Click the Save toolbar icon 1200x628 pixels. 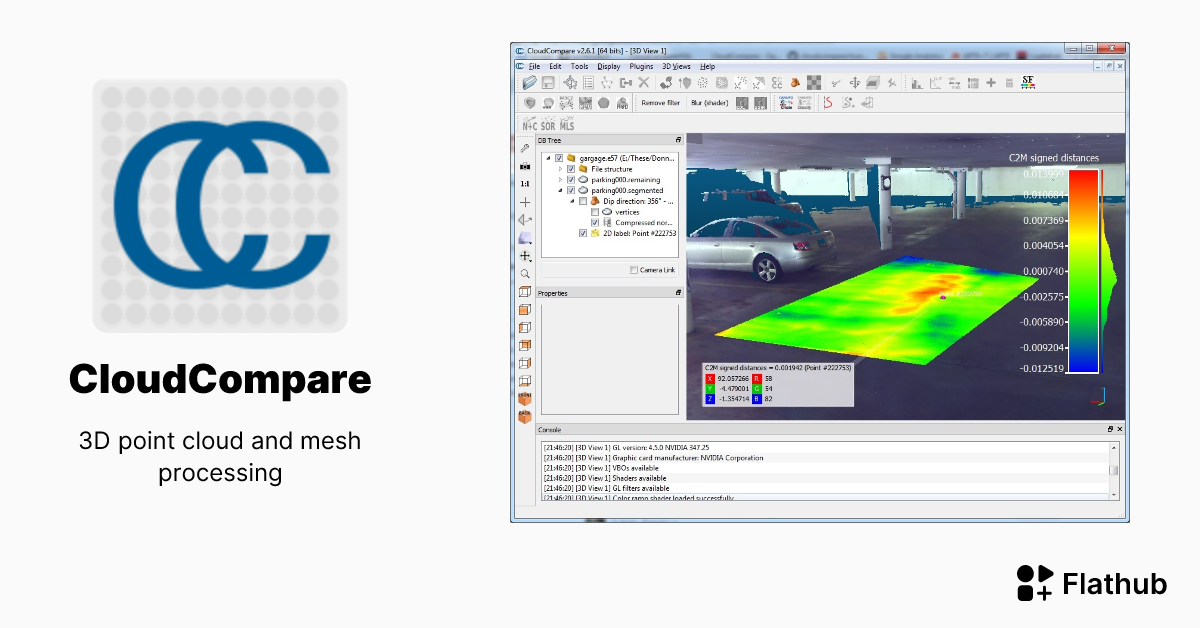547,82
